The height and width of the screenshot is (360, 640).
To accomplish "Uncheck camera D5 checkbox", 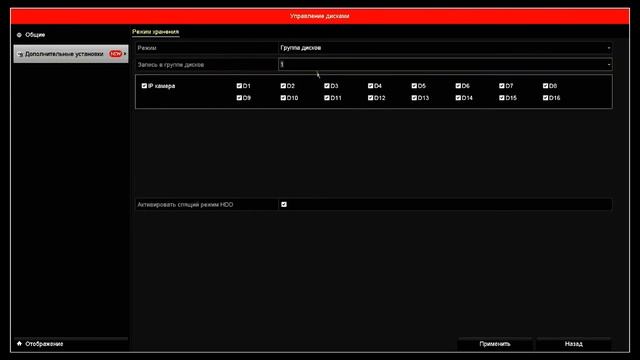I will pos(414,86).
